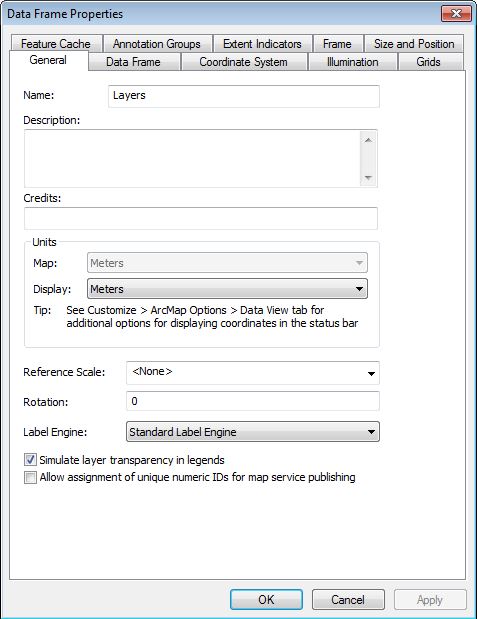Screen dimensions: 477x619
Task: Switch to the Data Frame tab
Action: 134,62
